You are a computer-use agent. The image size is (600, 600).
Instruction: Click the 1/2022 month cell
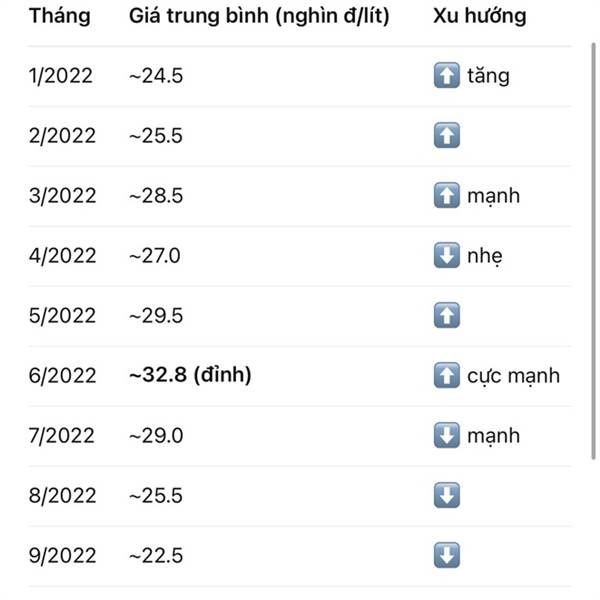[61, 76]
